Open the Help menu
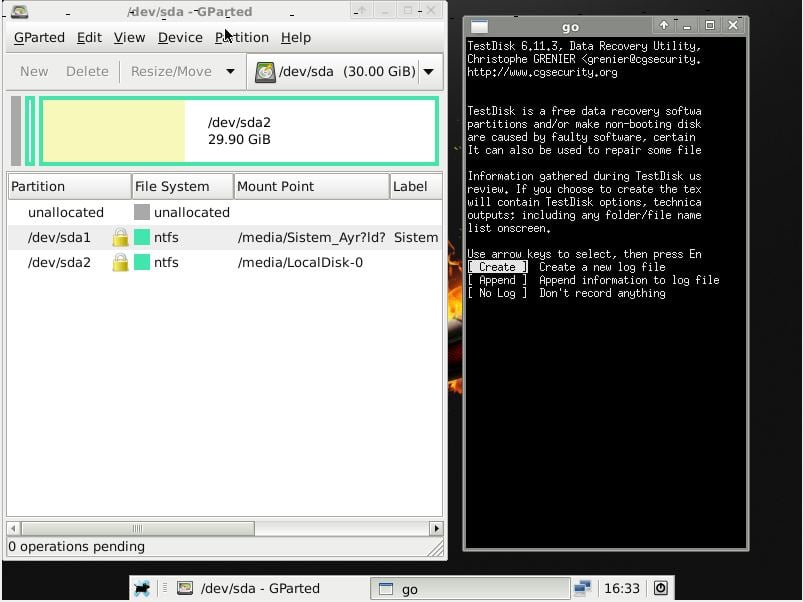This screenshot has width=803, height=602. [295, 37]
